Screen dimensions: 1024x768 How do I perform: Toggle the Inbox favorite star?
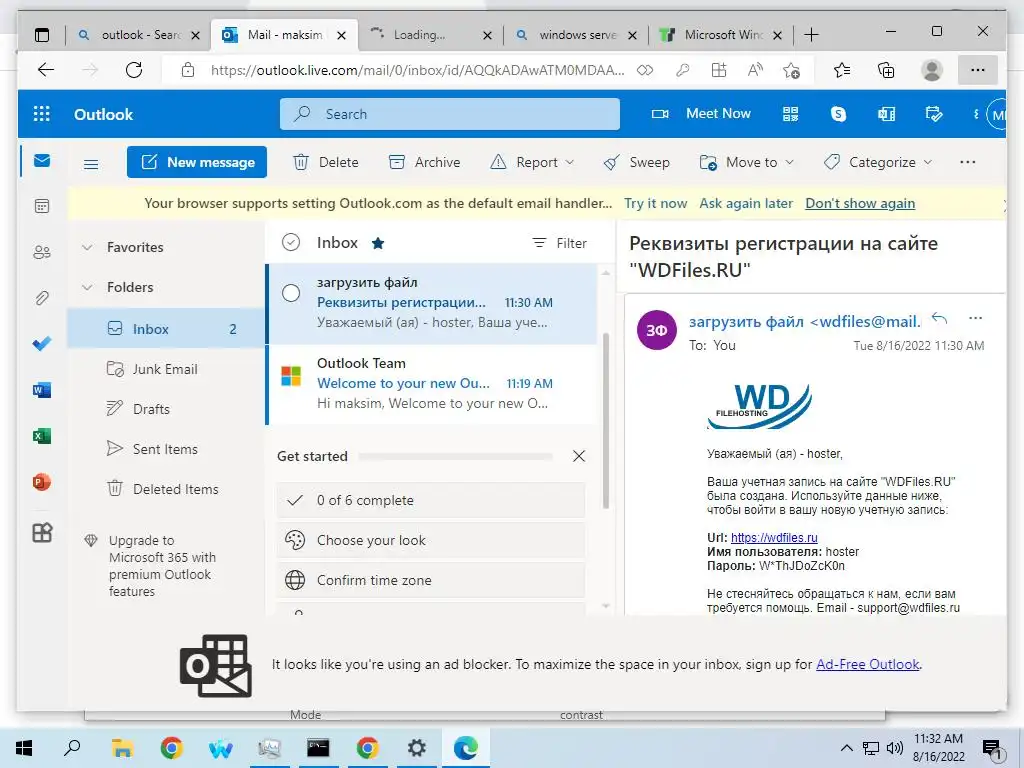(x=377, y=243)
